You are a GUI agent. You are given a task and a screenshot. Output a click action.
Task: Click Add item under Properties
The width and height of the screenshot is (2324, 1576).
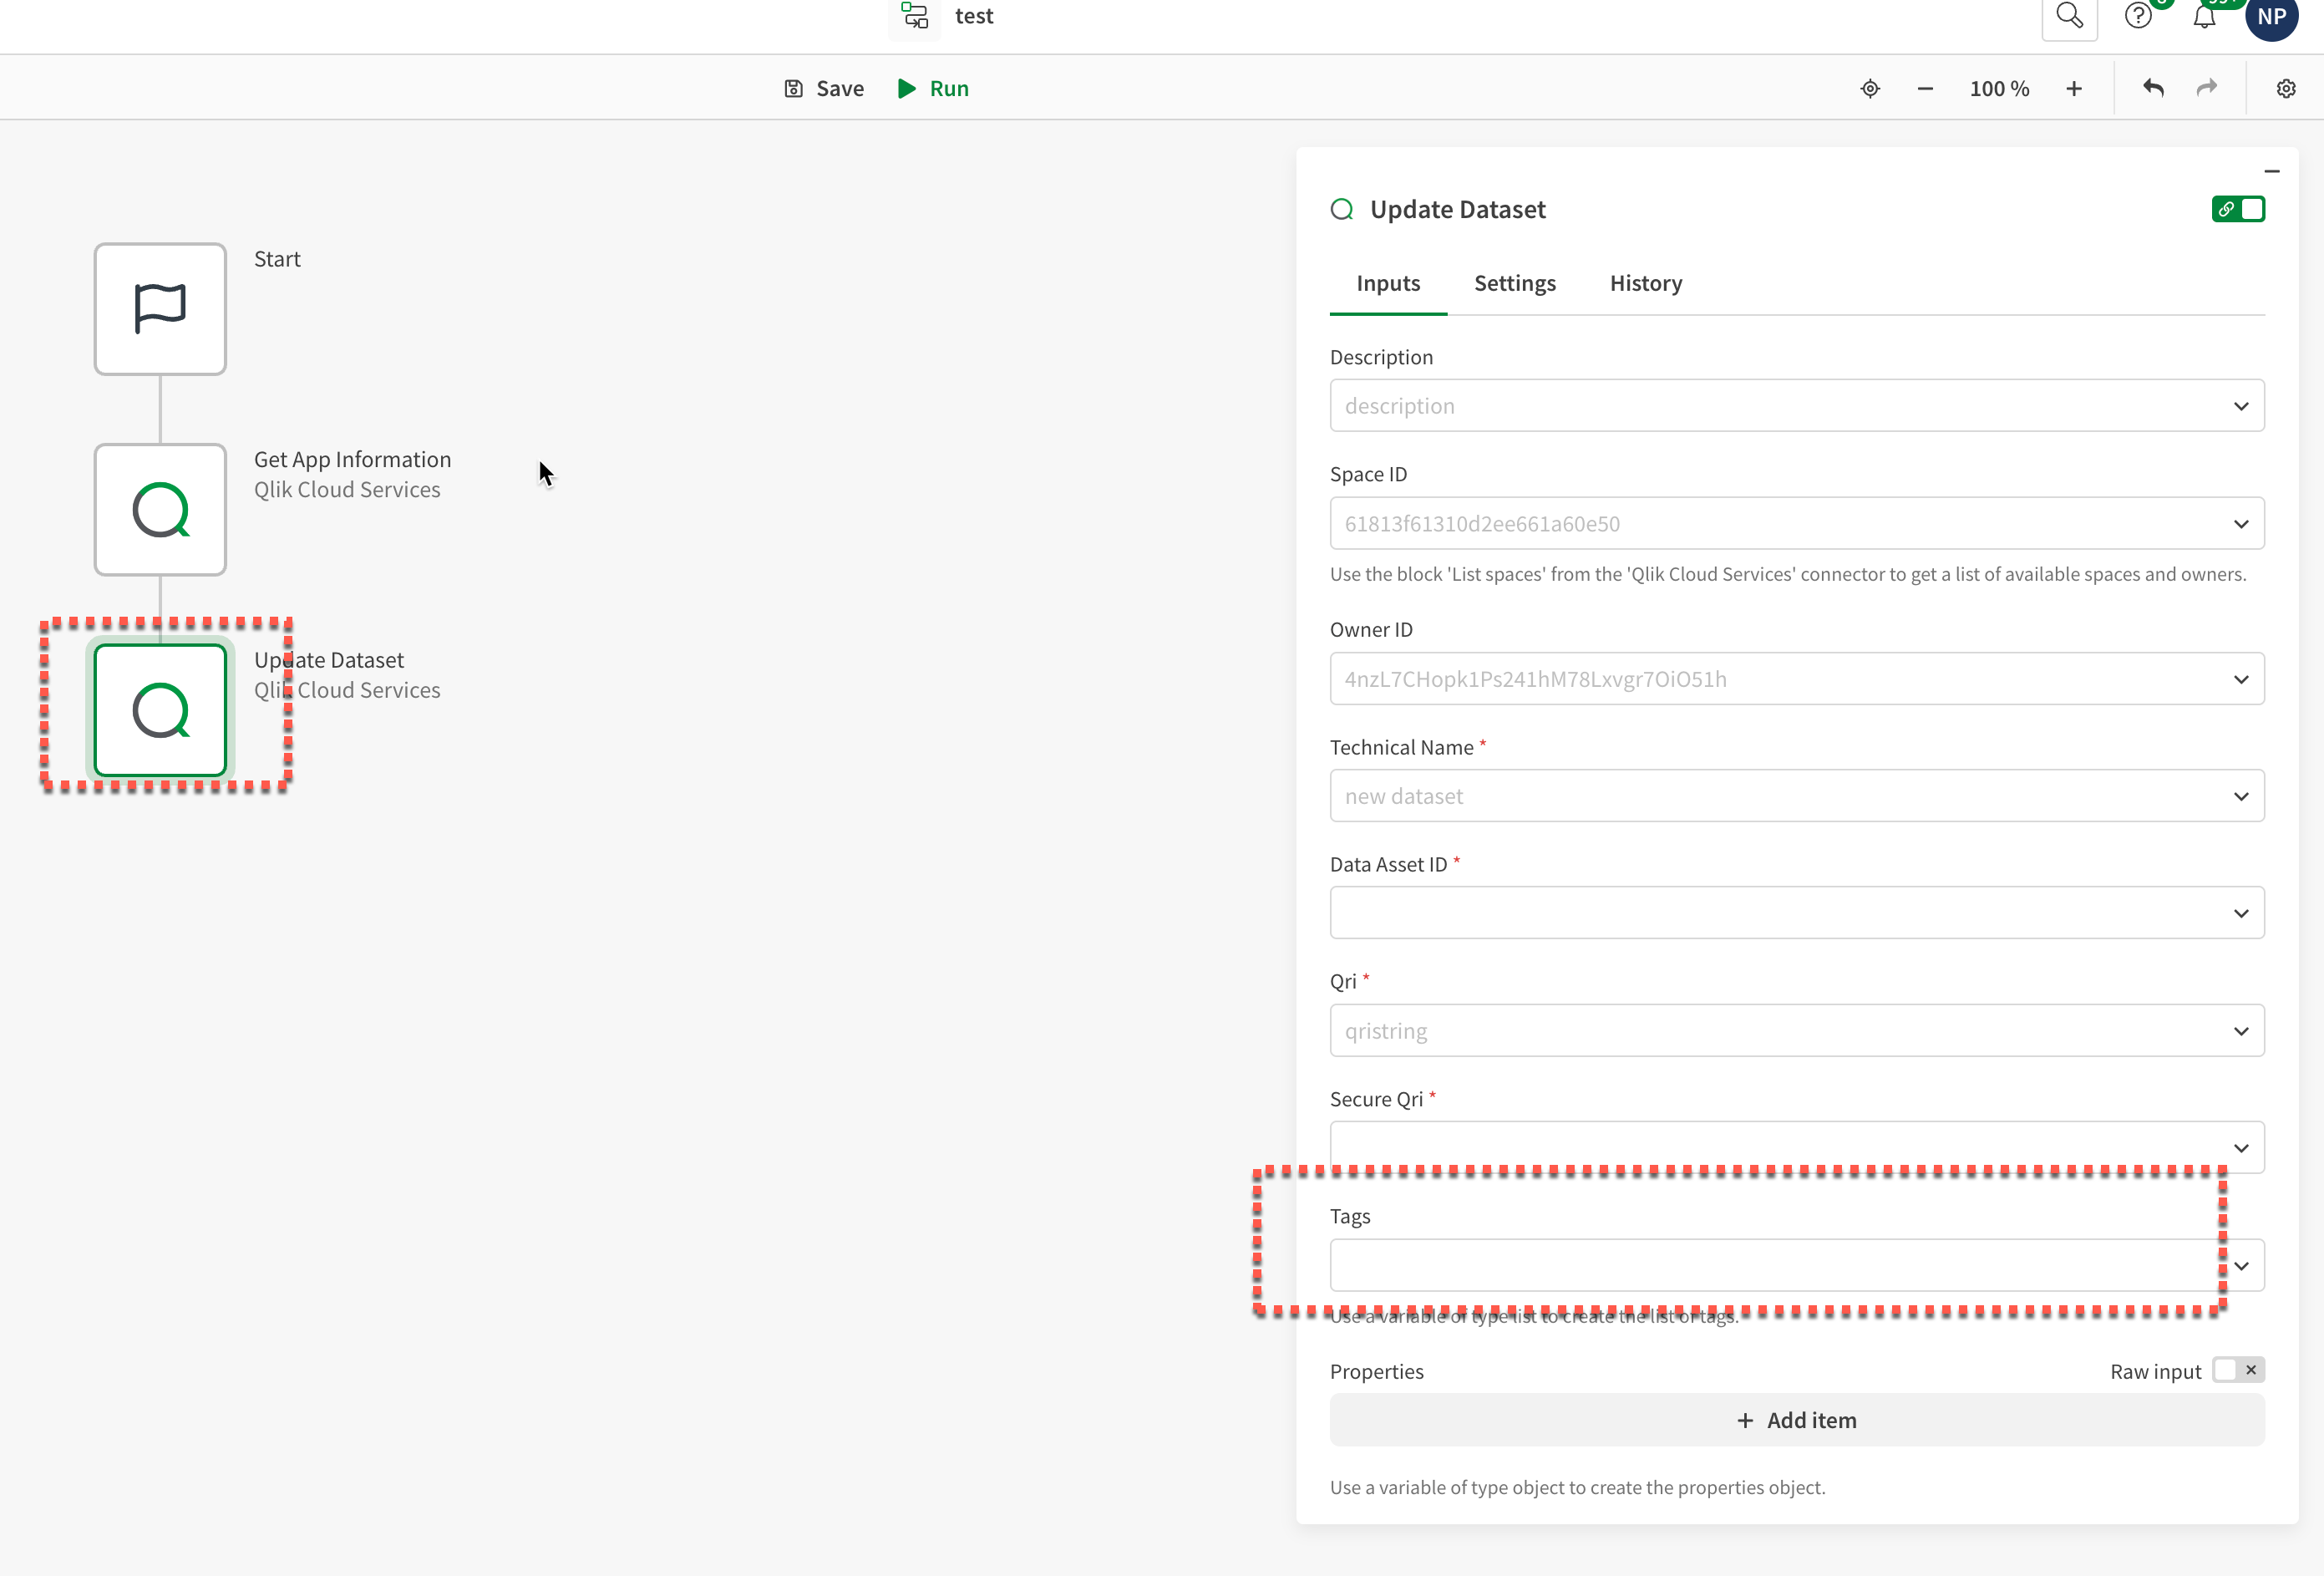(1796, 1421)
